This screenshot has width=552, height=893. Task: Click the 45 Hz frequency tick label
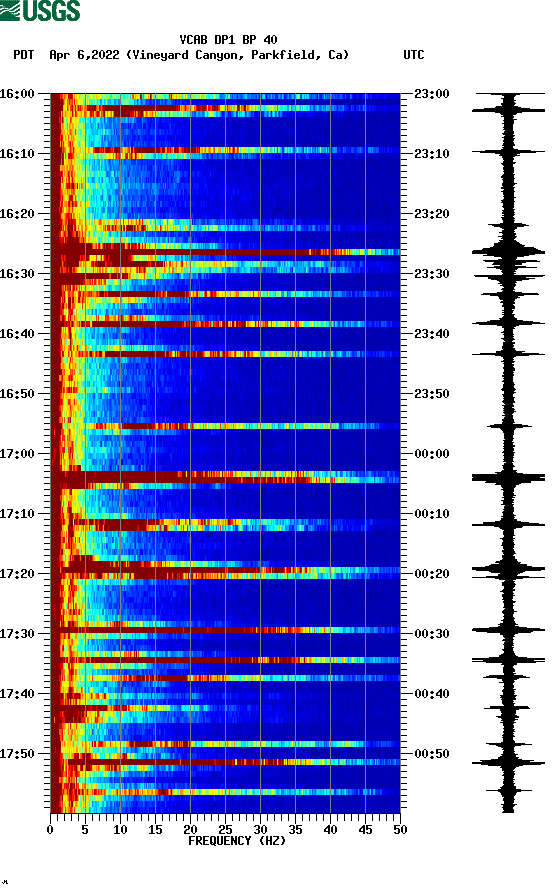pyautogui.click(x=365, y=830)
